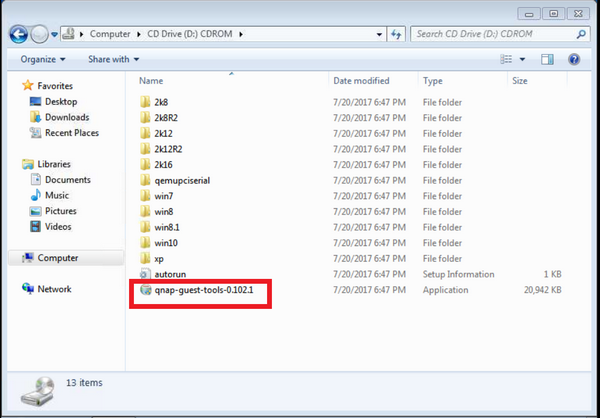
Task: Expand the arrow after CDROM breadcrumb
Action: (241, 34)
